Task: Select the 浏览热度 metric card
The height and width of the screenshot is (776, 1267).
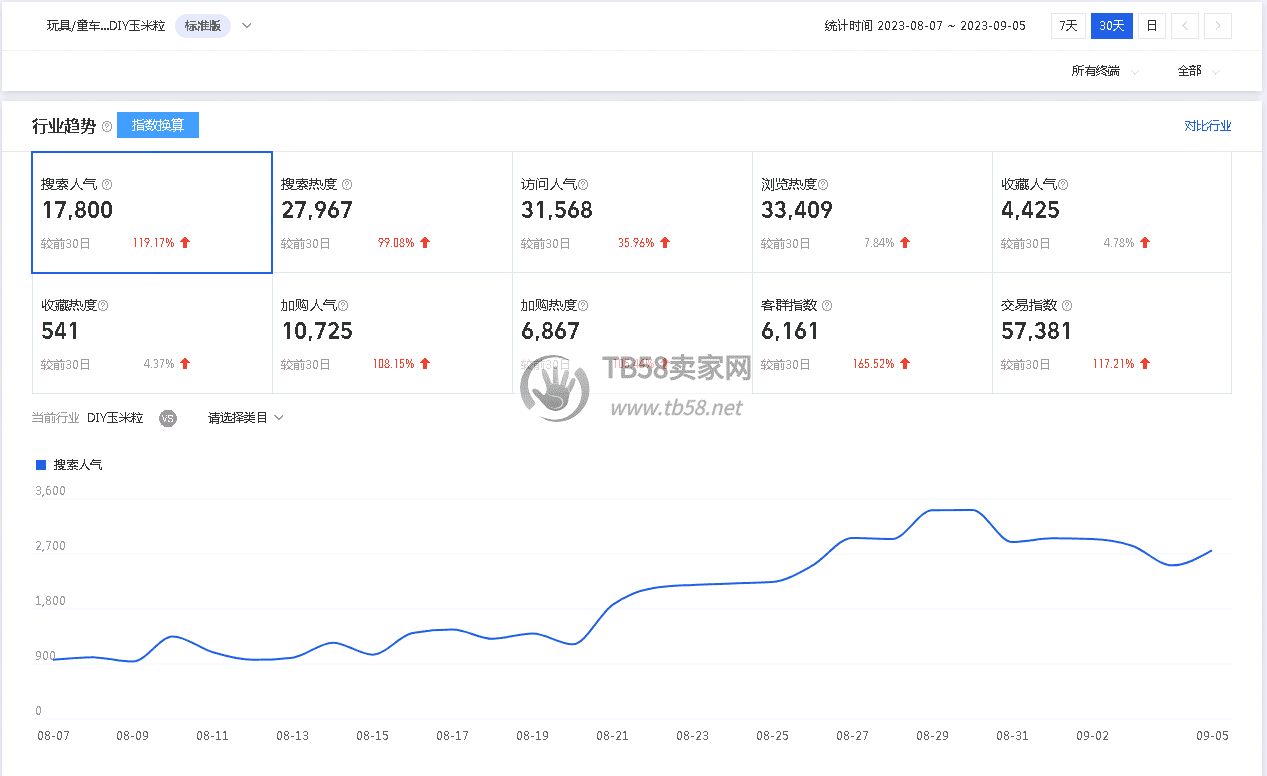Action: [872, 212]
